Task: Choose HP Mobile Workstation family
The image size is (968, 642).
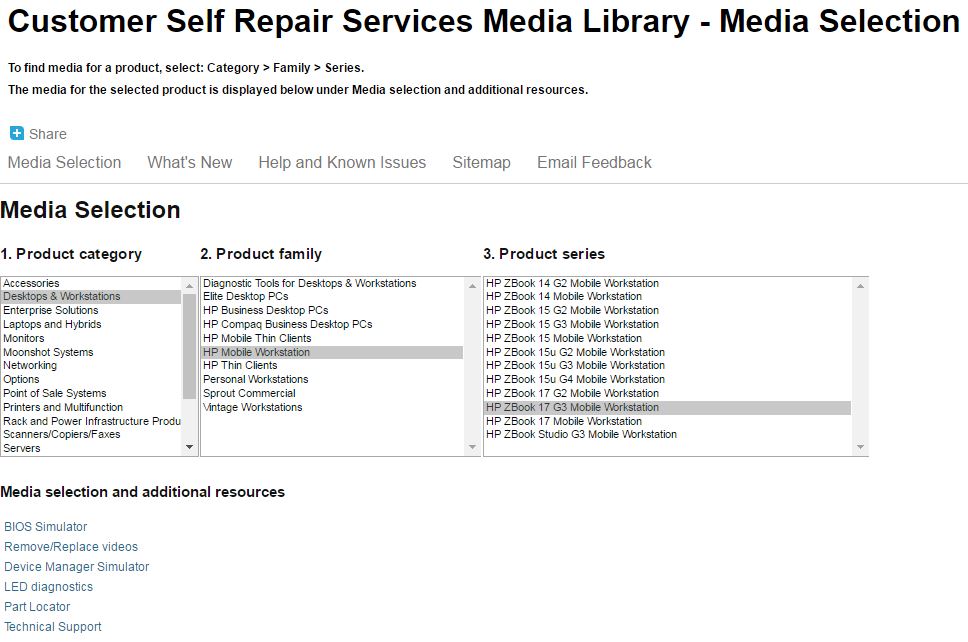Action: coord(332,352)
